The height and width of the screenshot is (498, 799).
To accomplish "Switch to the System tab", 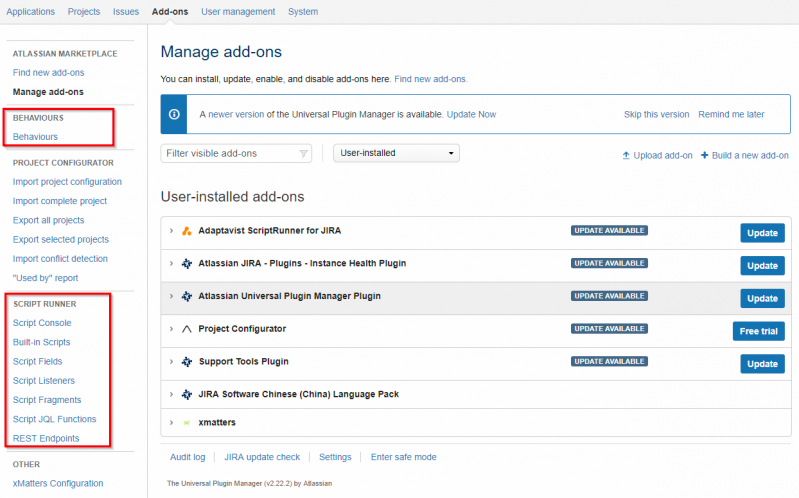I will (302, 12).
